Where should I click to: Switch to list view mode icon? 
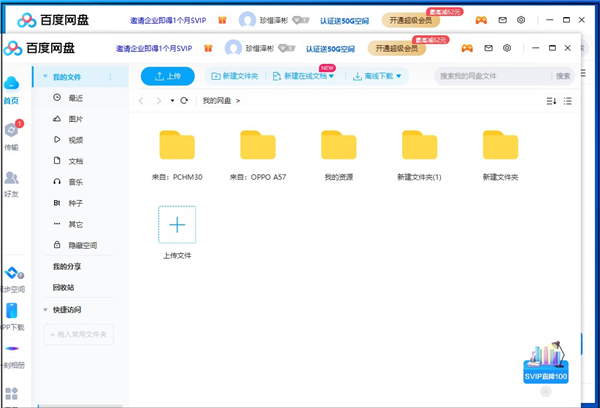[568, 101]
